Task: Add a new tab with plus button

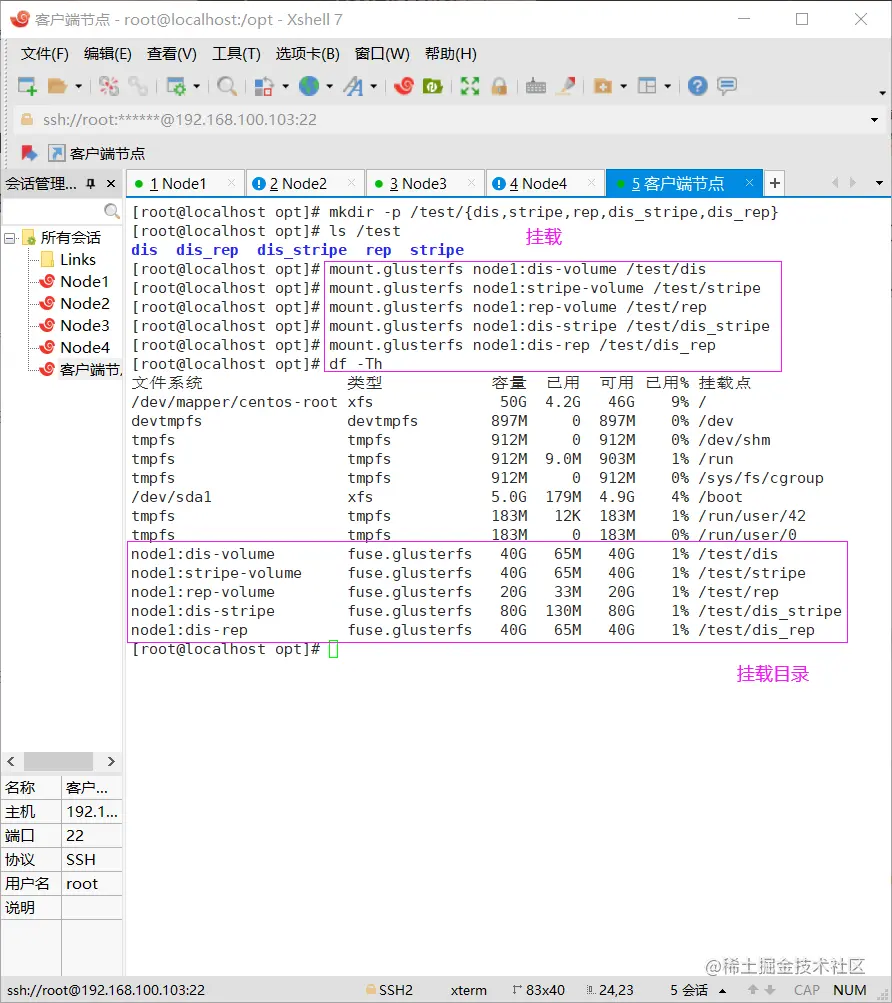Action: click(x=774, y=184)
